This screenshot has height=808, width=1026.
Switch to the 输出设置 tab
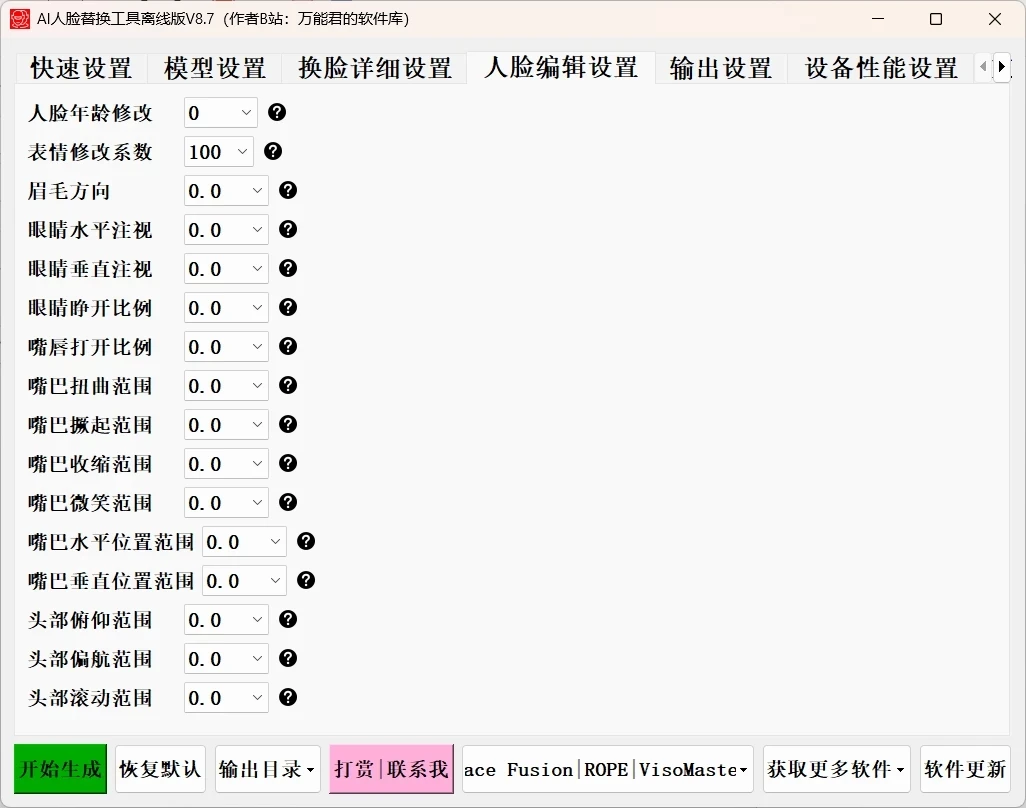[719, 66]
